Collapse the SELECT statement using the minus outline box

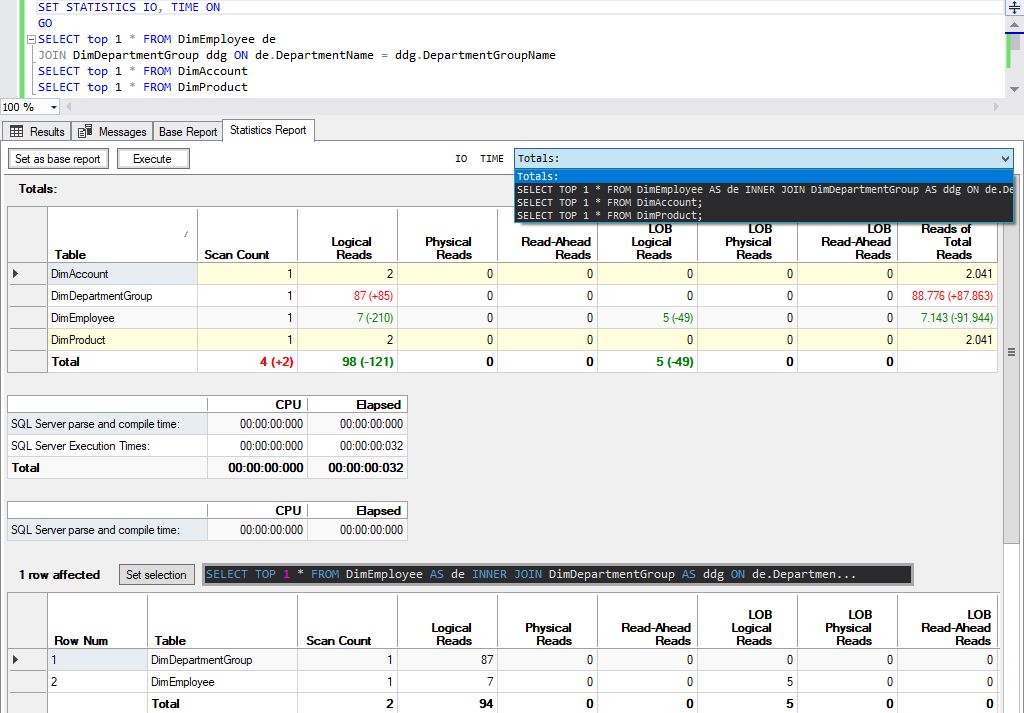pyautogui.click(x=32, y=39)
